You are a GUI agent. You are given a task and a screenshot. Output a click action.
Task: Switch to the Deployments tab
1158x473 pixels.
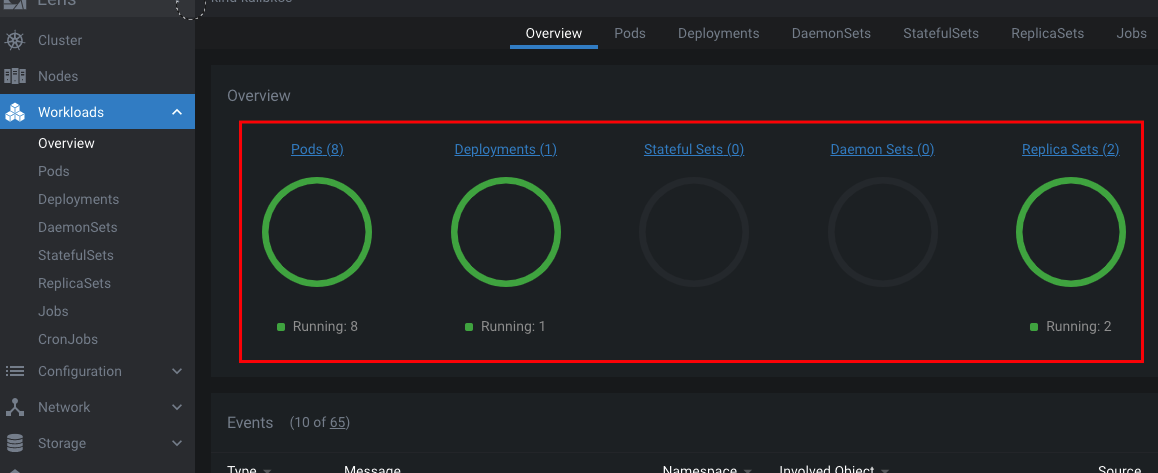[718, 33]
